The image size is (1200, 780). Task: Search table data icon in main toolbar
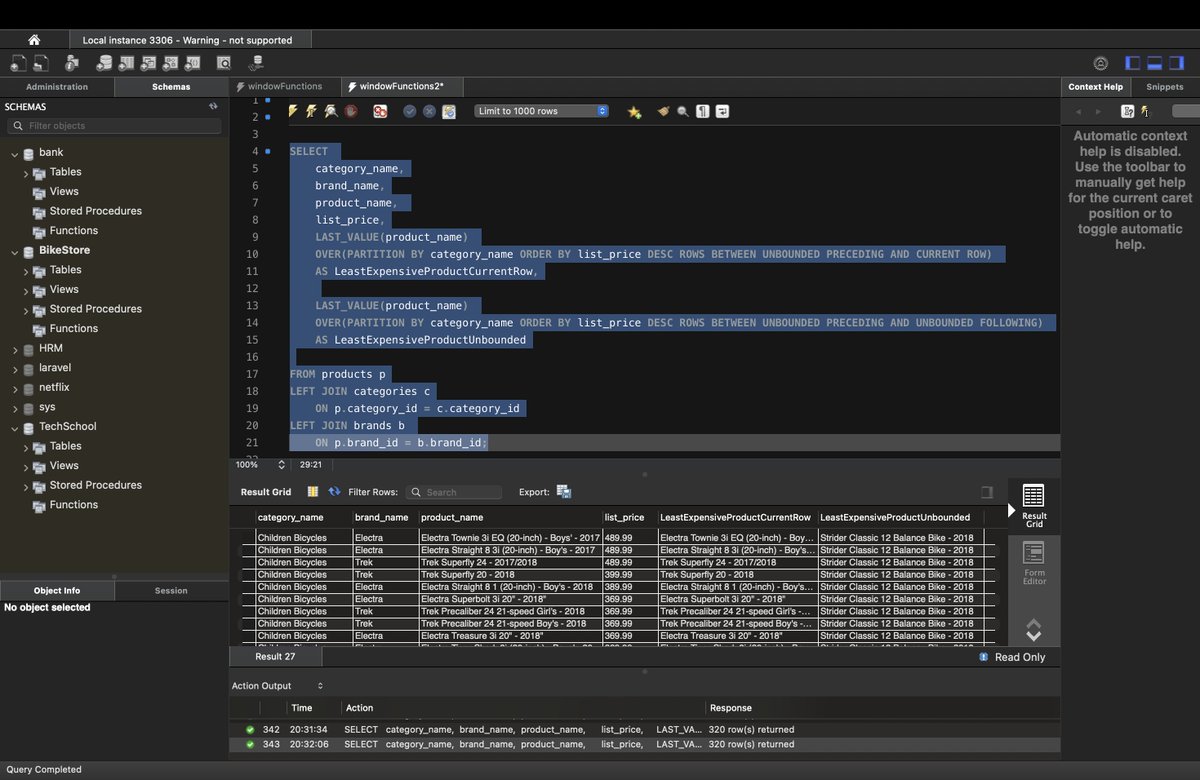click(x=224, y=63)
